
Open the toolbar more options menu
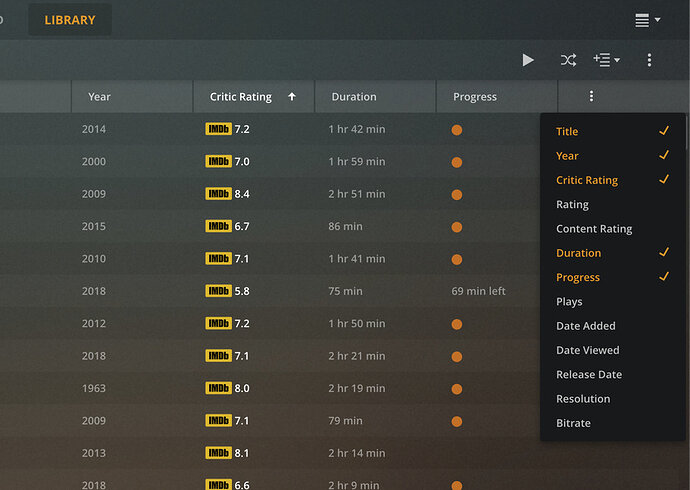tap(649, 60)
